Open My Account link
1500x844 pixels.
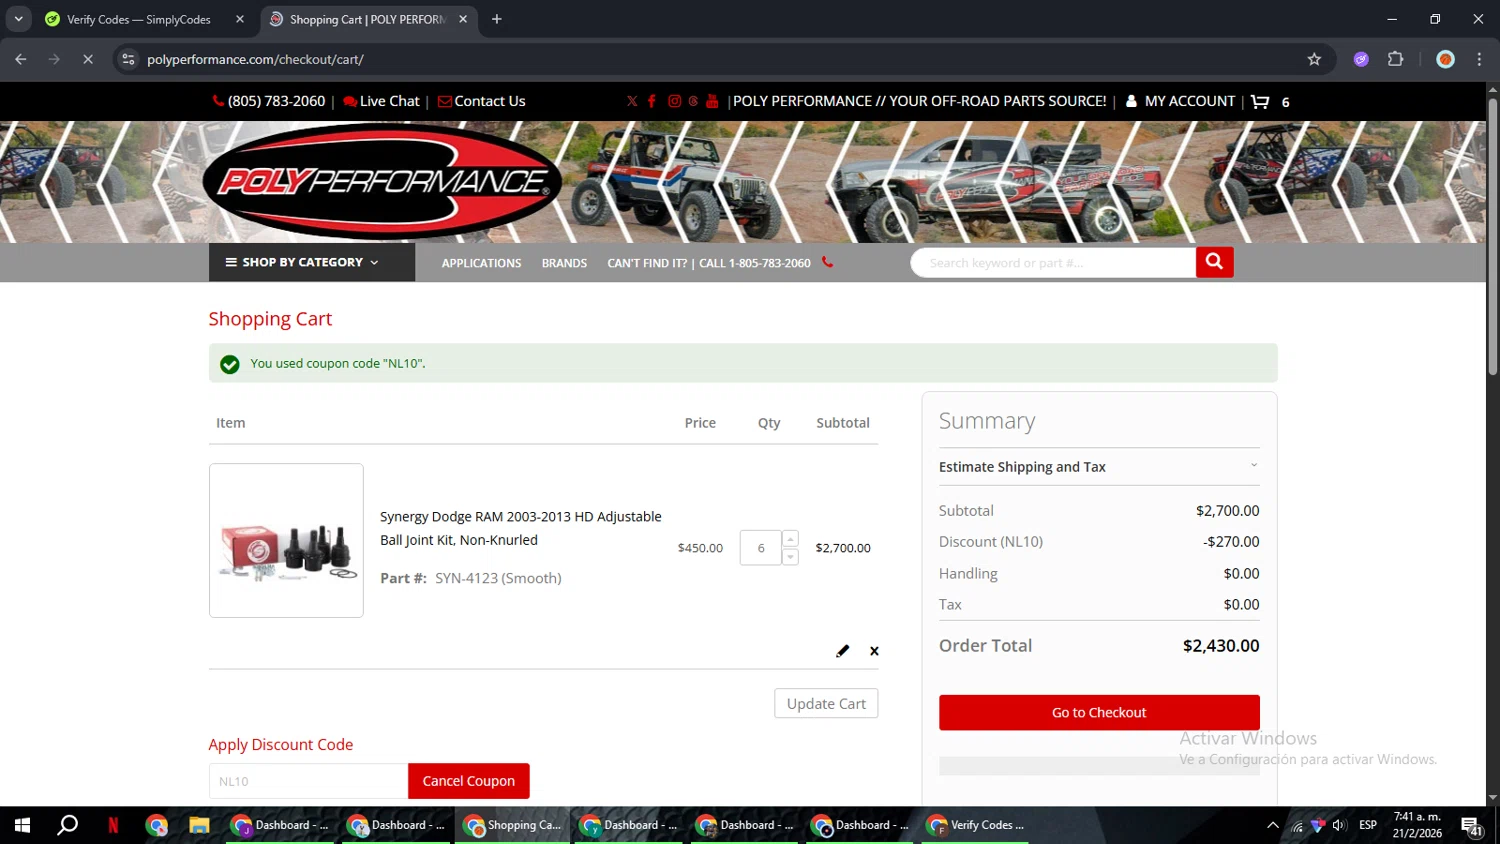pos(1180,101)
